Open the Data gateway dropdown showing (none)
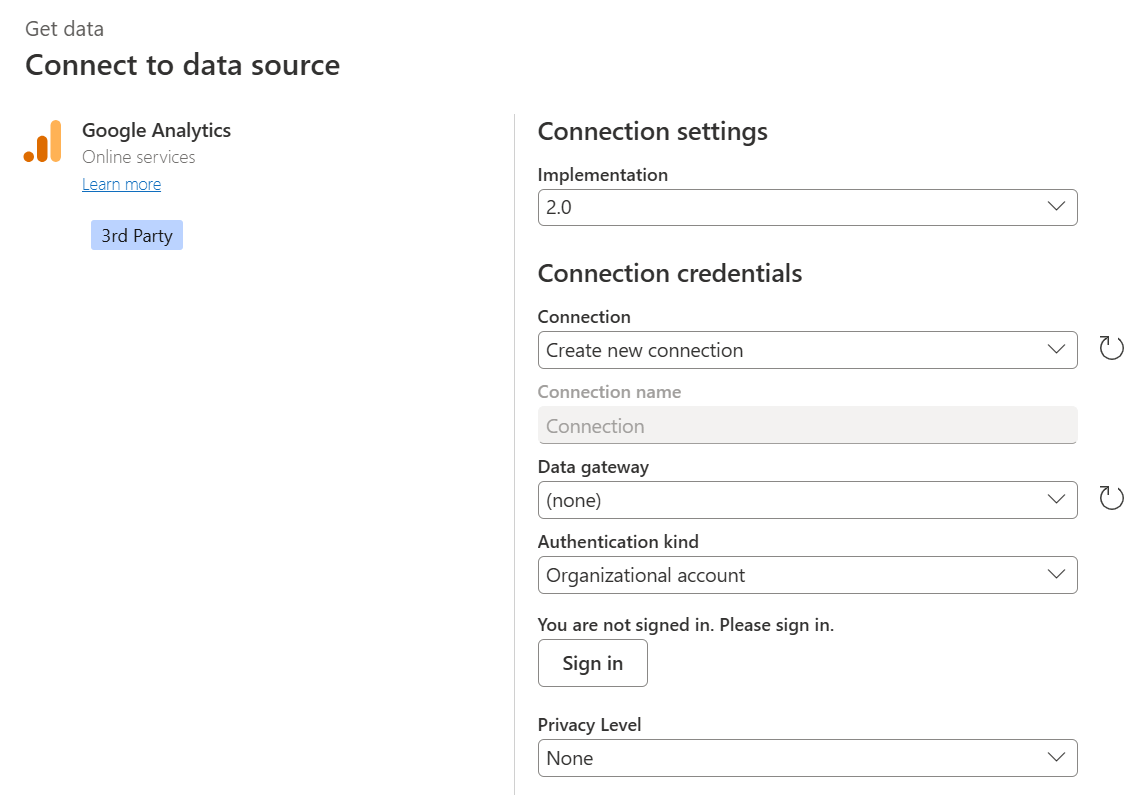This screenshot has width=1140, height=795. (x=807, y=499)
